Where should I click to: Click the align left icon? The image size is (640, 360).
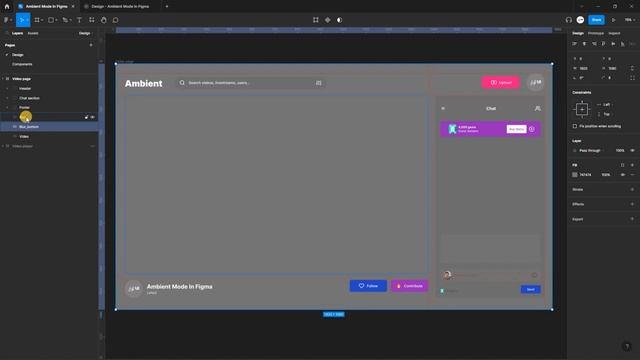pyautogui.click(x=575, y=44)
